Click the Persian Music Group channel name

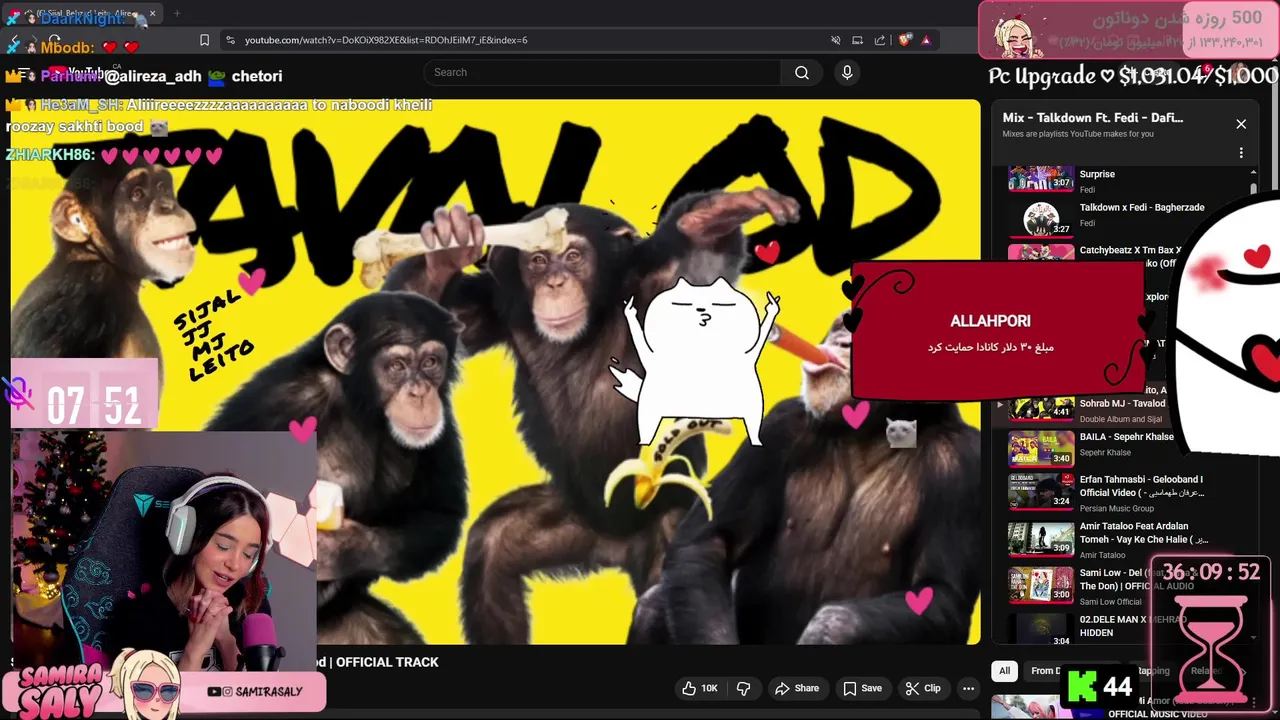pyautogui.click(x=1117, y=508)
